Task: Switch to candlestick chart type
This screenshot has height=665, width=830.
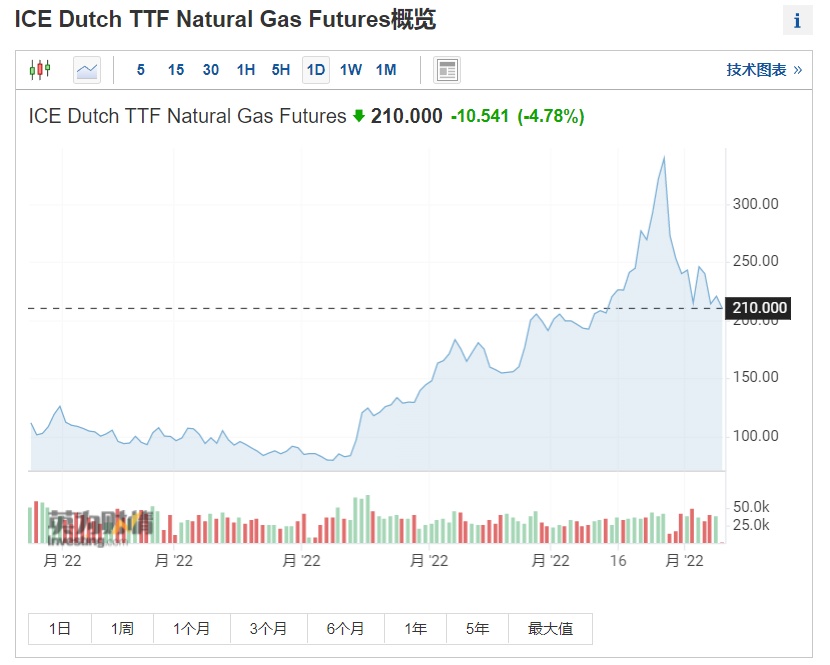Action: tap(40, 70)
